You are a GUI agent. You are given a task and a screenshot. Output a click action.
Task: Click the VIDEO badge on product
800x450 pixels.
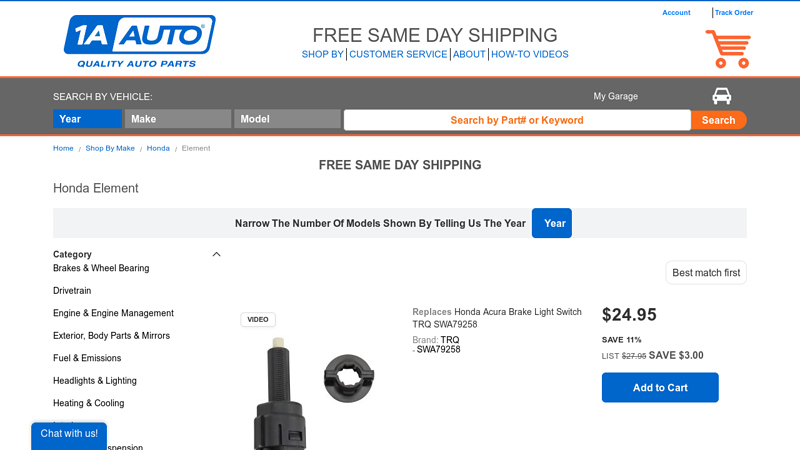(x=258, y=320)
